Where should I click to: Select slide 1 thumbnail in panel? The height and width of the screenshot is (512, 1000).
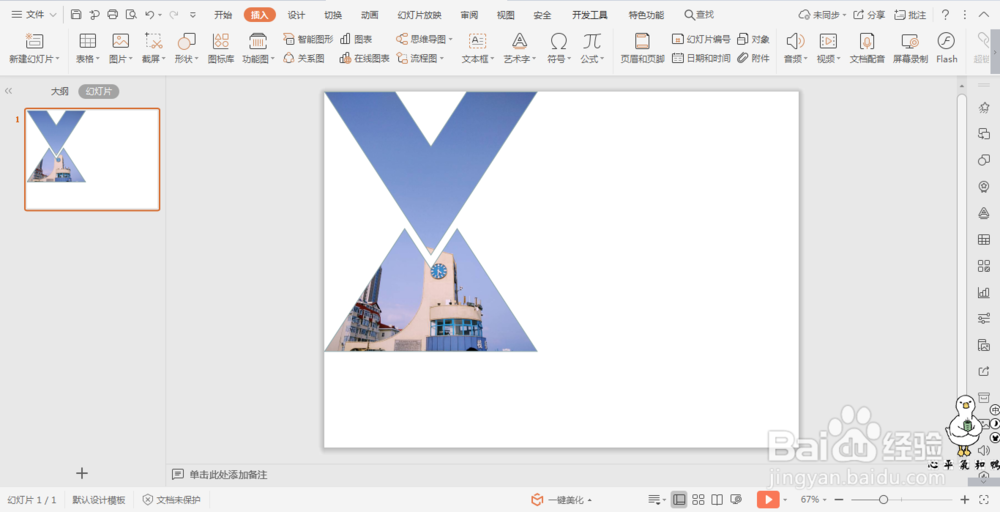pyautogui.click(x=92, y=159)
